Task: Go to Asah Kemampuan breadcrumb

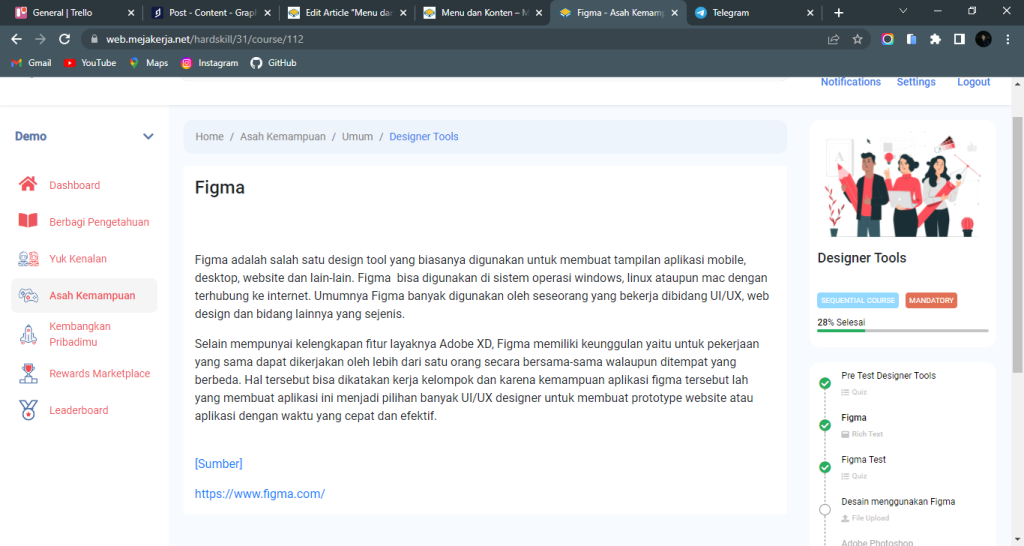Action: 283,136
